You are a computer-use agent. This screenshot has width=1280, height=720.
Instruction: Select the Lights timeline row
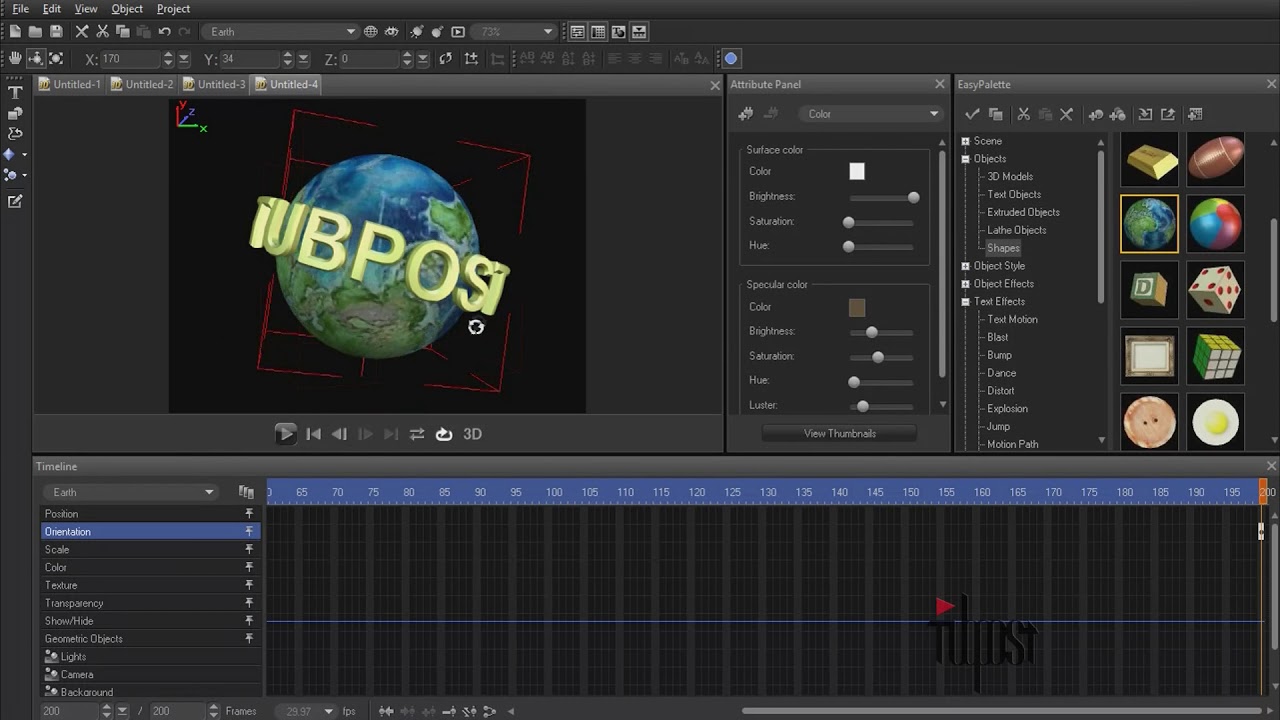(x=150, y=657)
